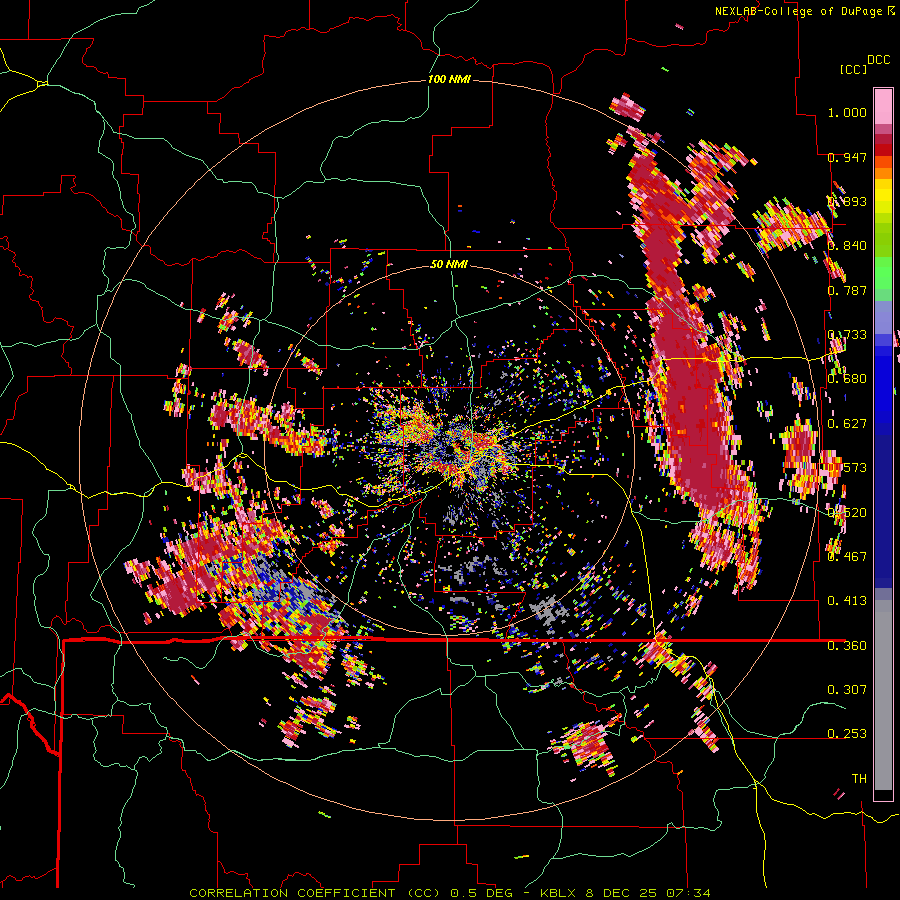Select the 0.787 scale value
The image size is (900, 900).
[x=847, y=290]
